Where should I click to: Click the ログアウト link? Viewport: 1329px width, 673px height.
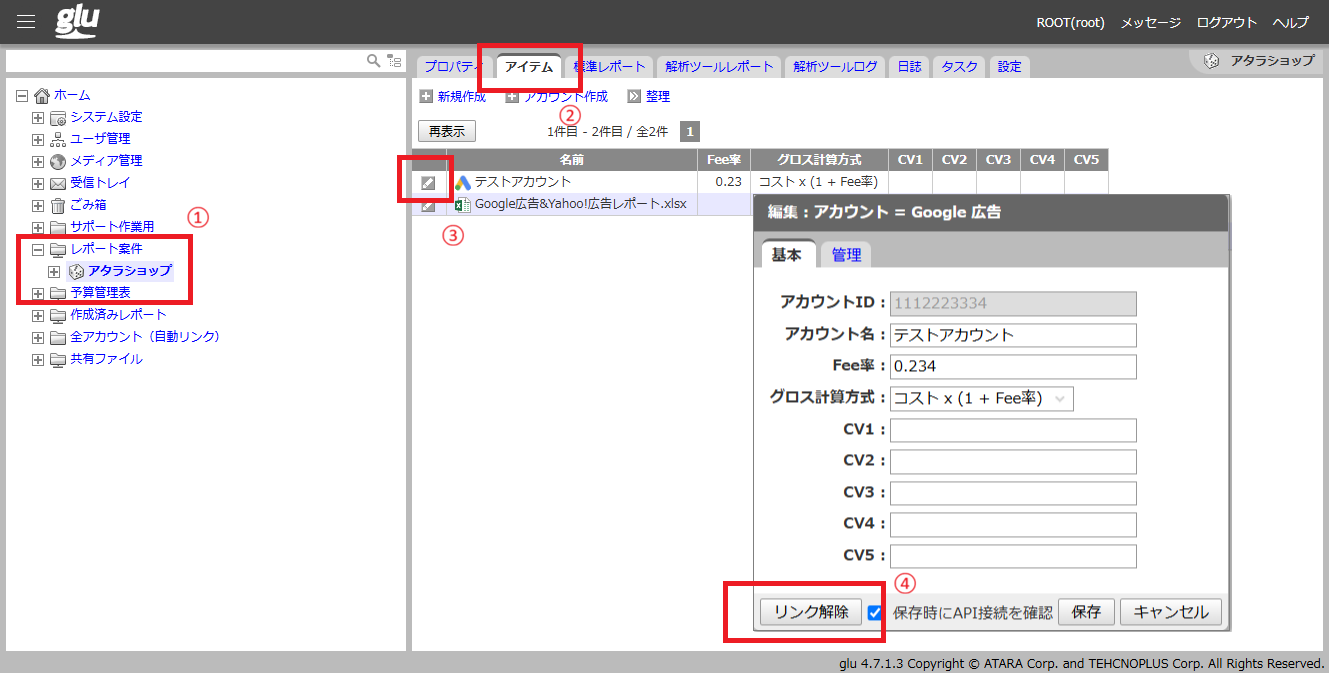(x=1227, y=22)
